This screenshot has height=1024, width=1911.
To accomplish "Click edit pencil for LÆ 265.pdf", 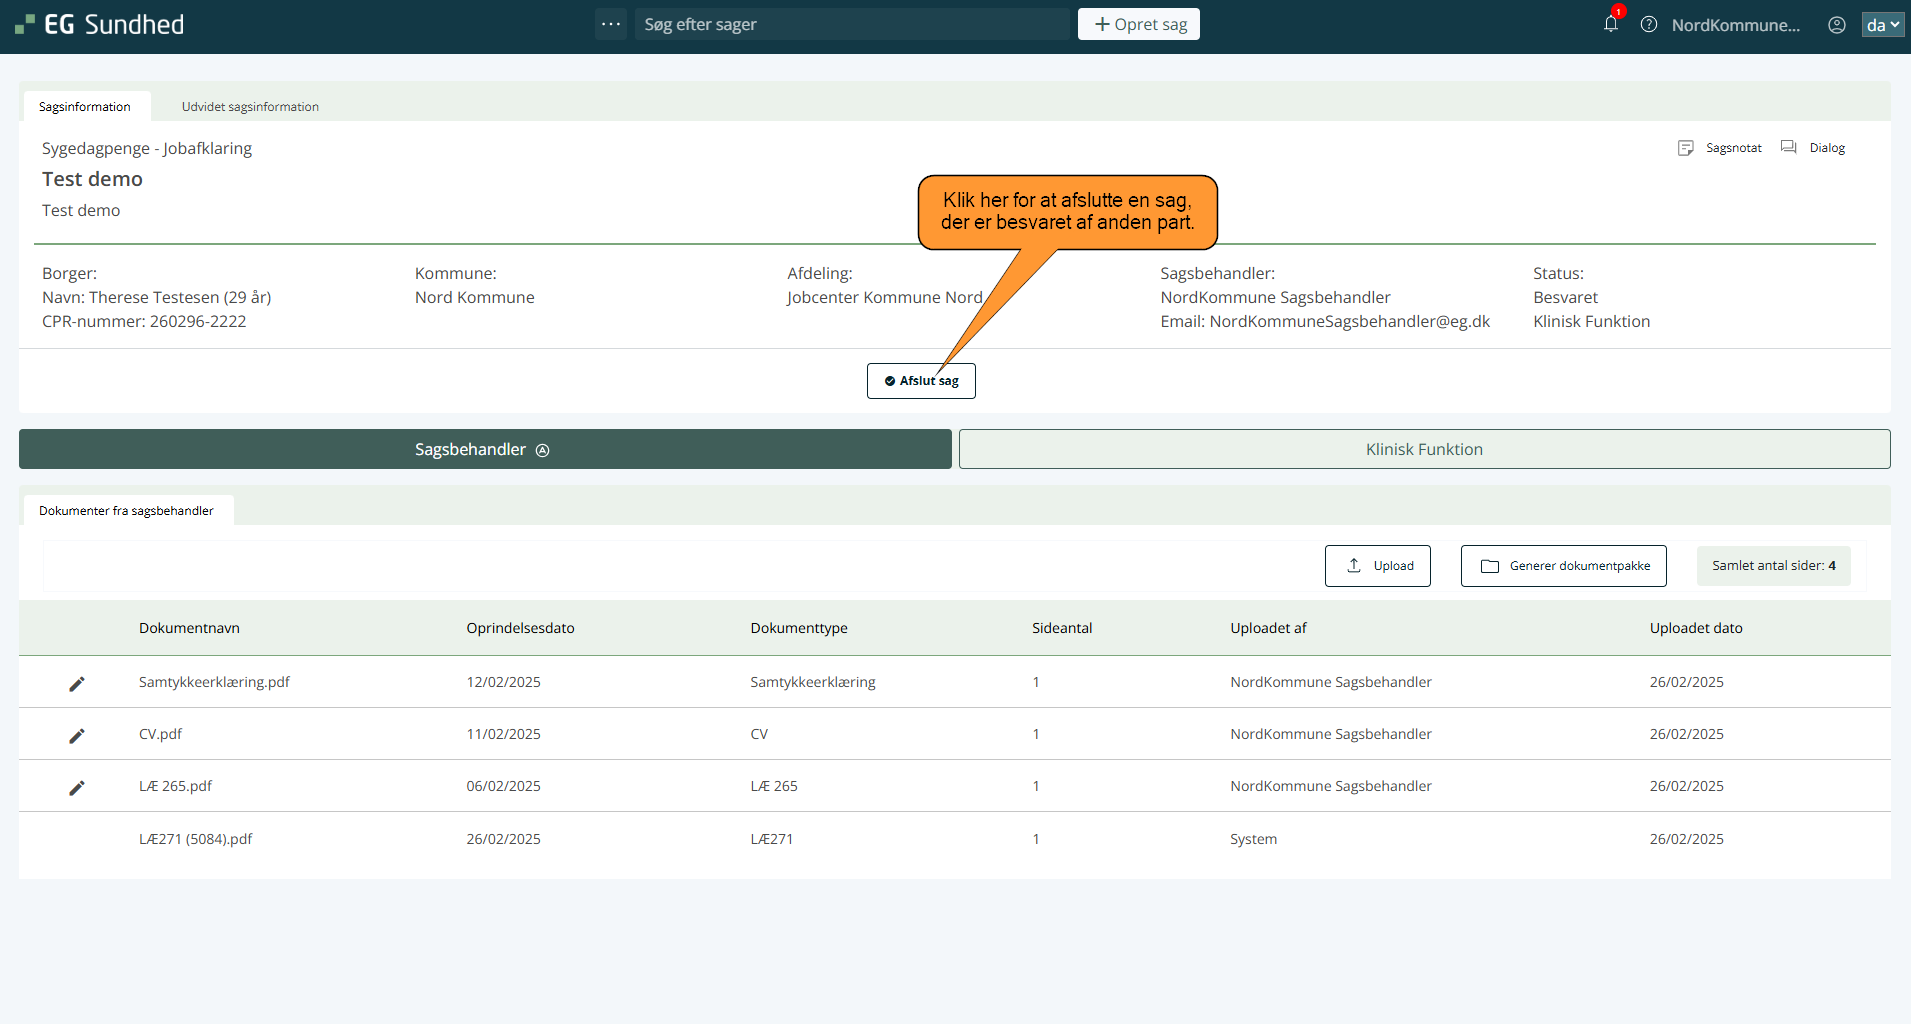I will (77, 787).
